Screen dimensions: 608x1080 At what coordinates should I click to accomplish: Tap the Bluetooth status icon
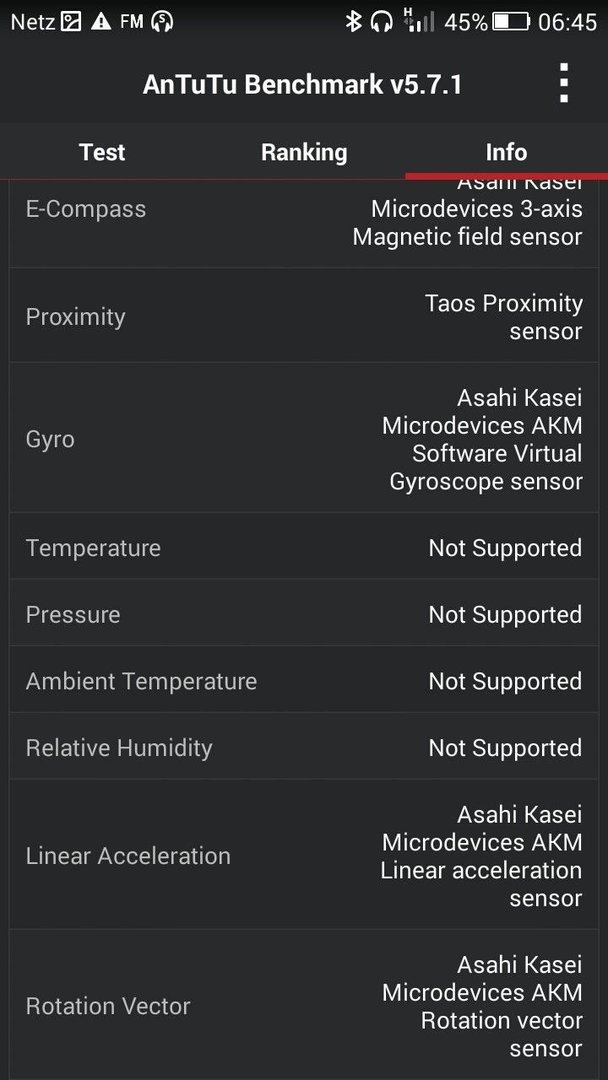pyautogui.click(x=354, y=22)
